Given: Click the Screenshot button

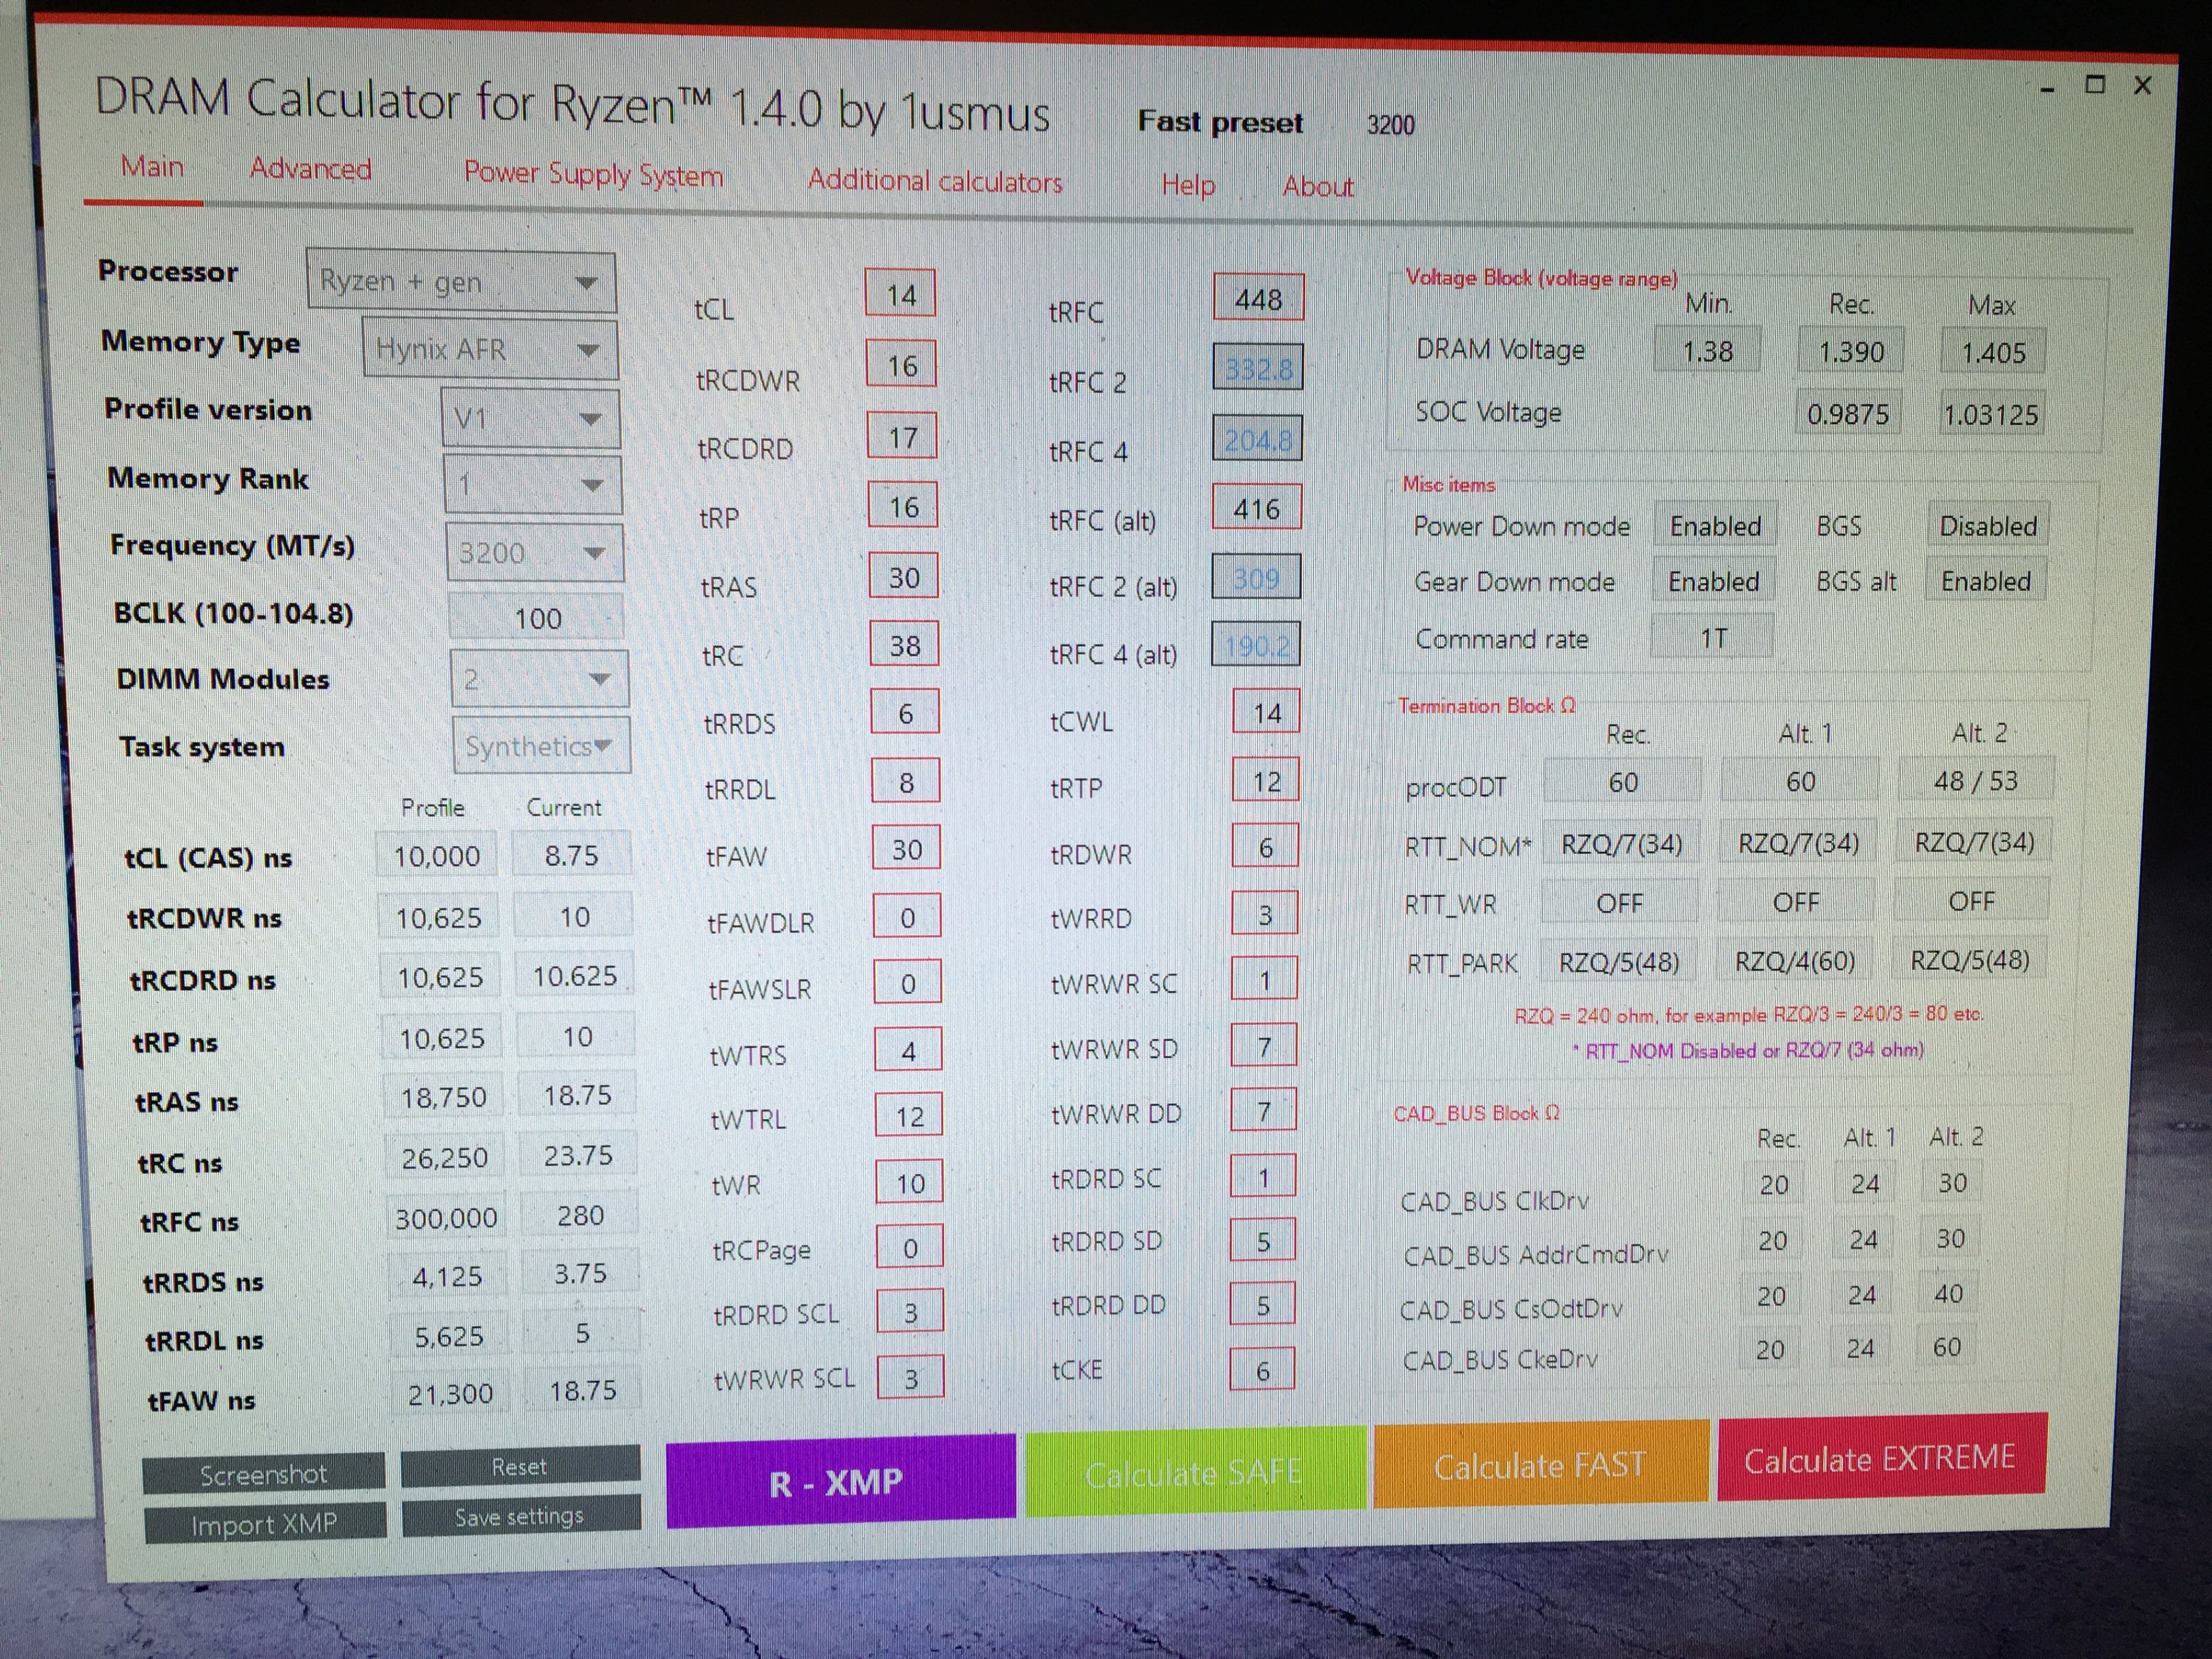Looking at the screenshot, I should point(263,1474).
